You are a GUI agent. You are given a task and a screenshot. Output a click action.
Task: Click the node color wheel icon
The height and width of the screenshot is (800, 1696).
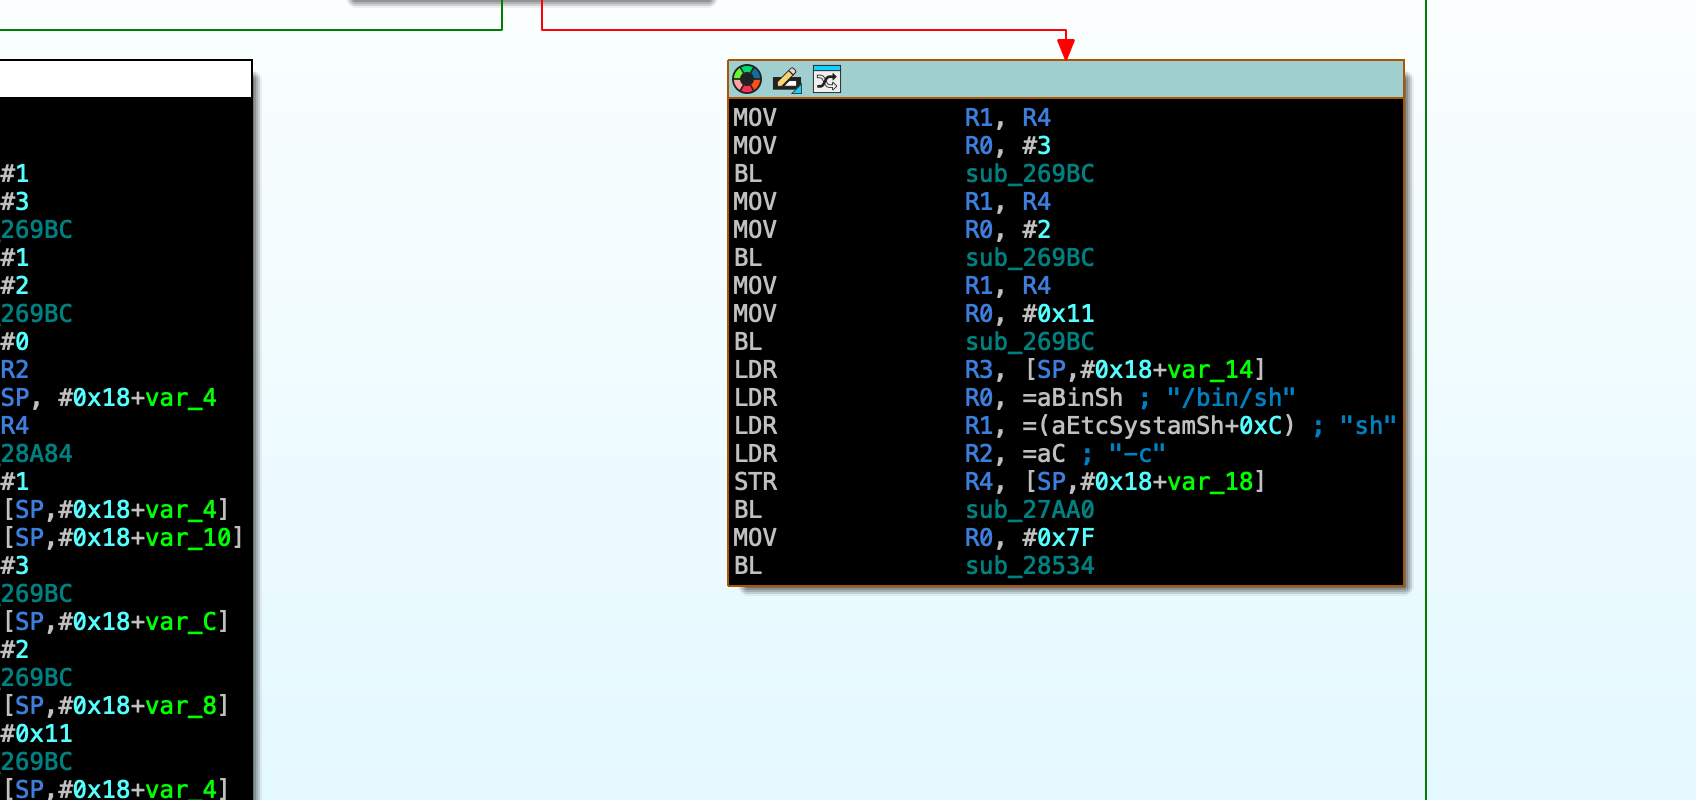coord(747,79)
